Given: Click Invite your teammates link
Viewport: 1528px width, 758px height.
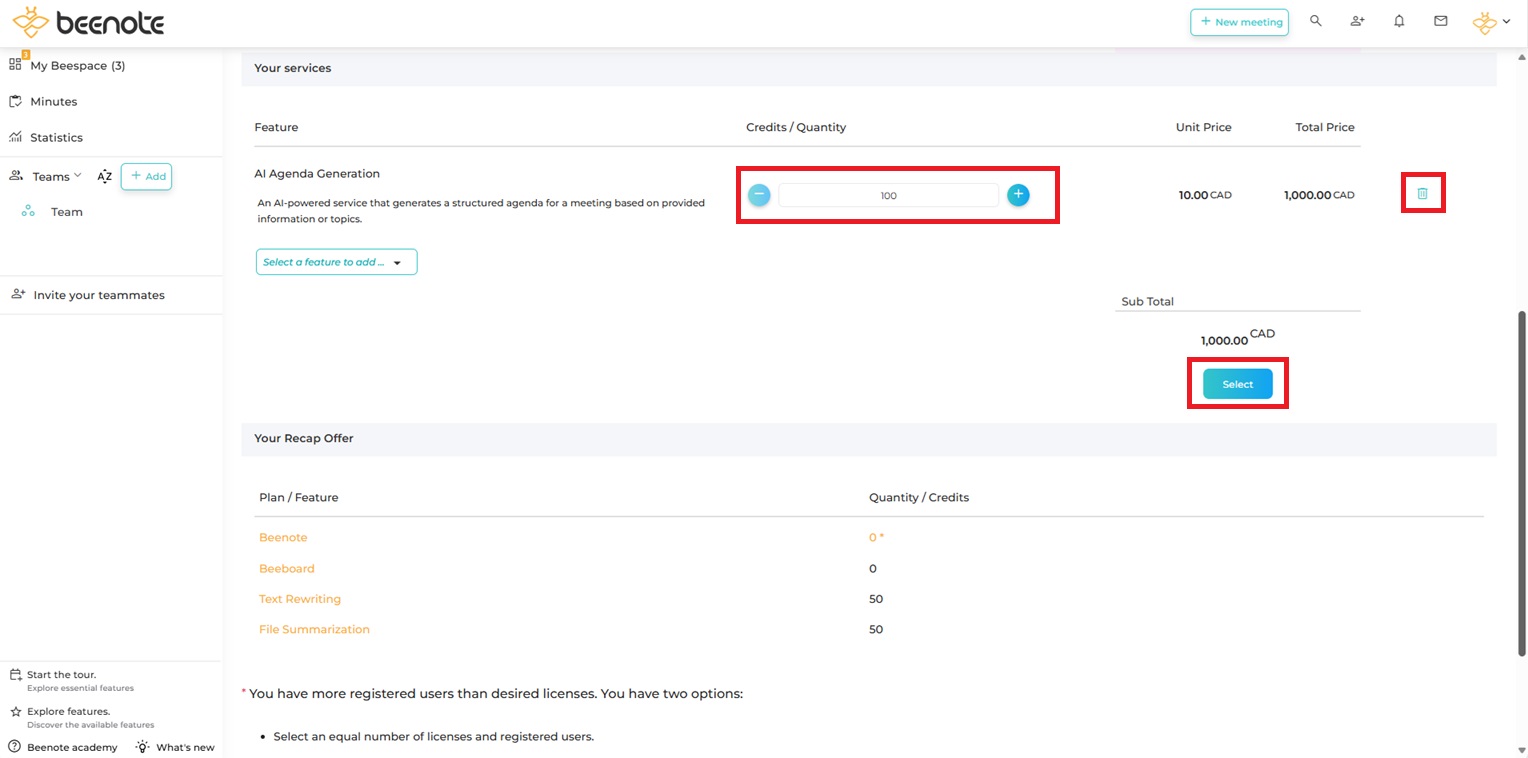Looking at the screenshot, I should [x=98, y=295].
